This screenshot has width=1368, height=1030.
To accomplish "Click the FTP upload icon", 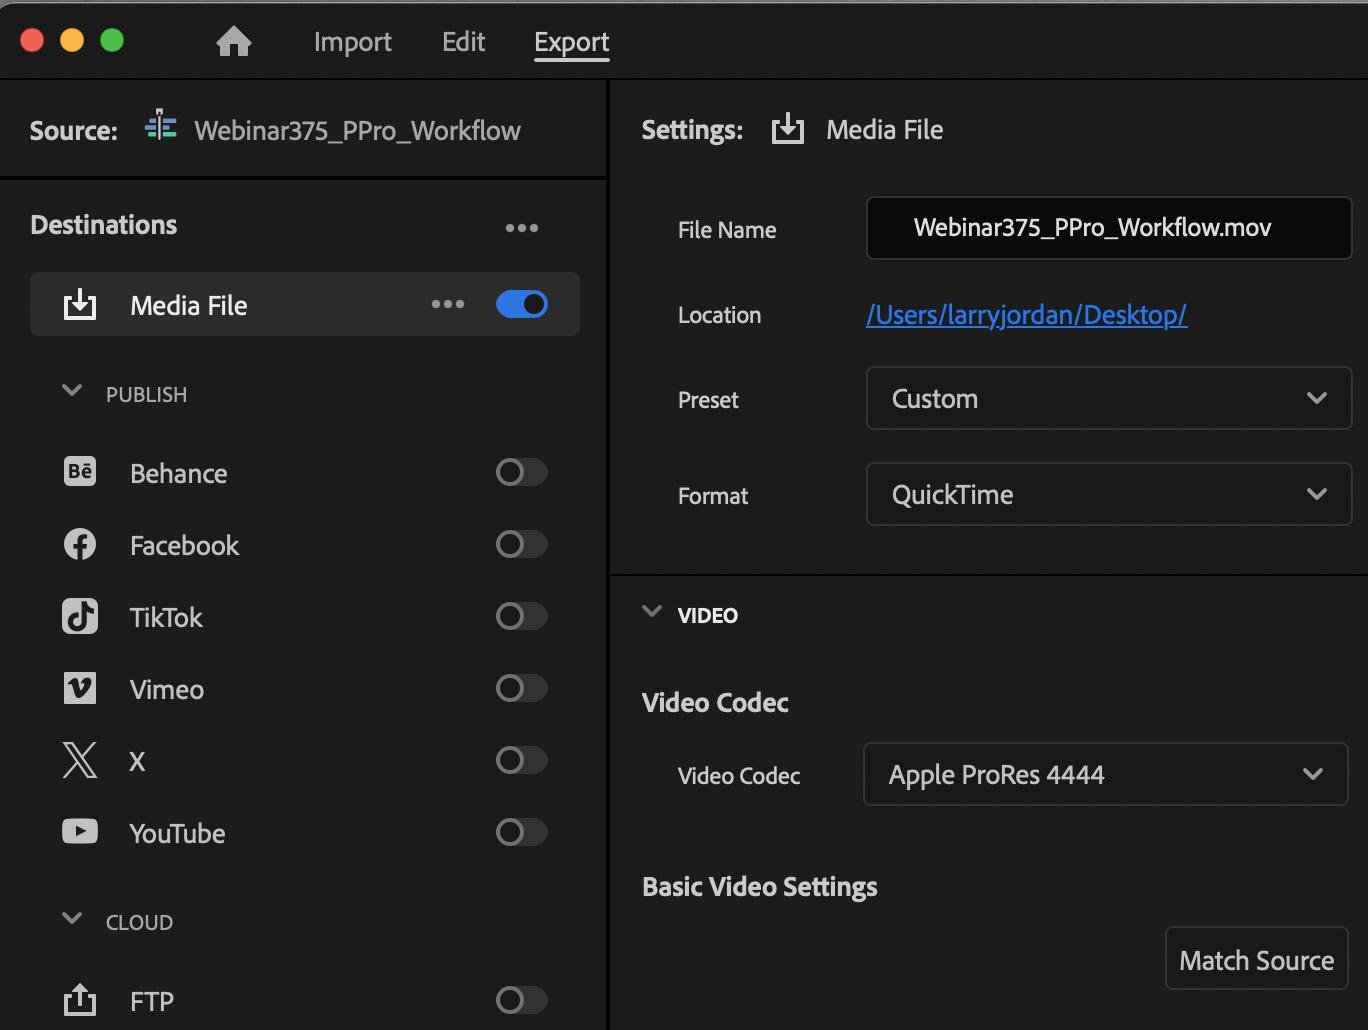I will [80, 1000].
